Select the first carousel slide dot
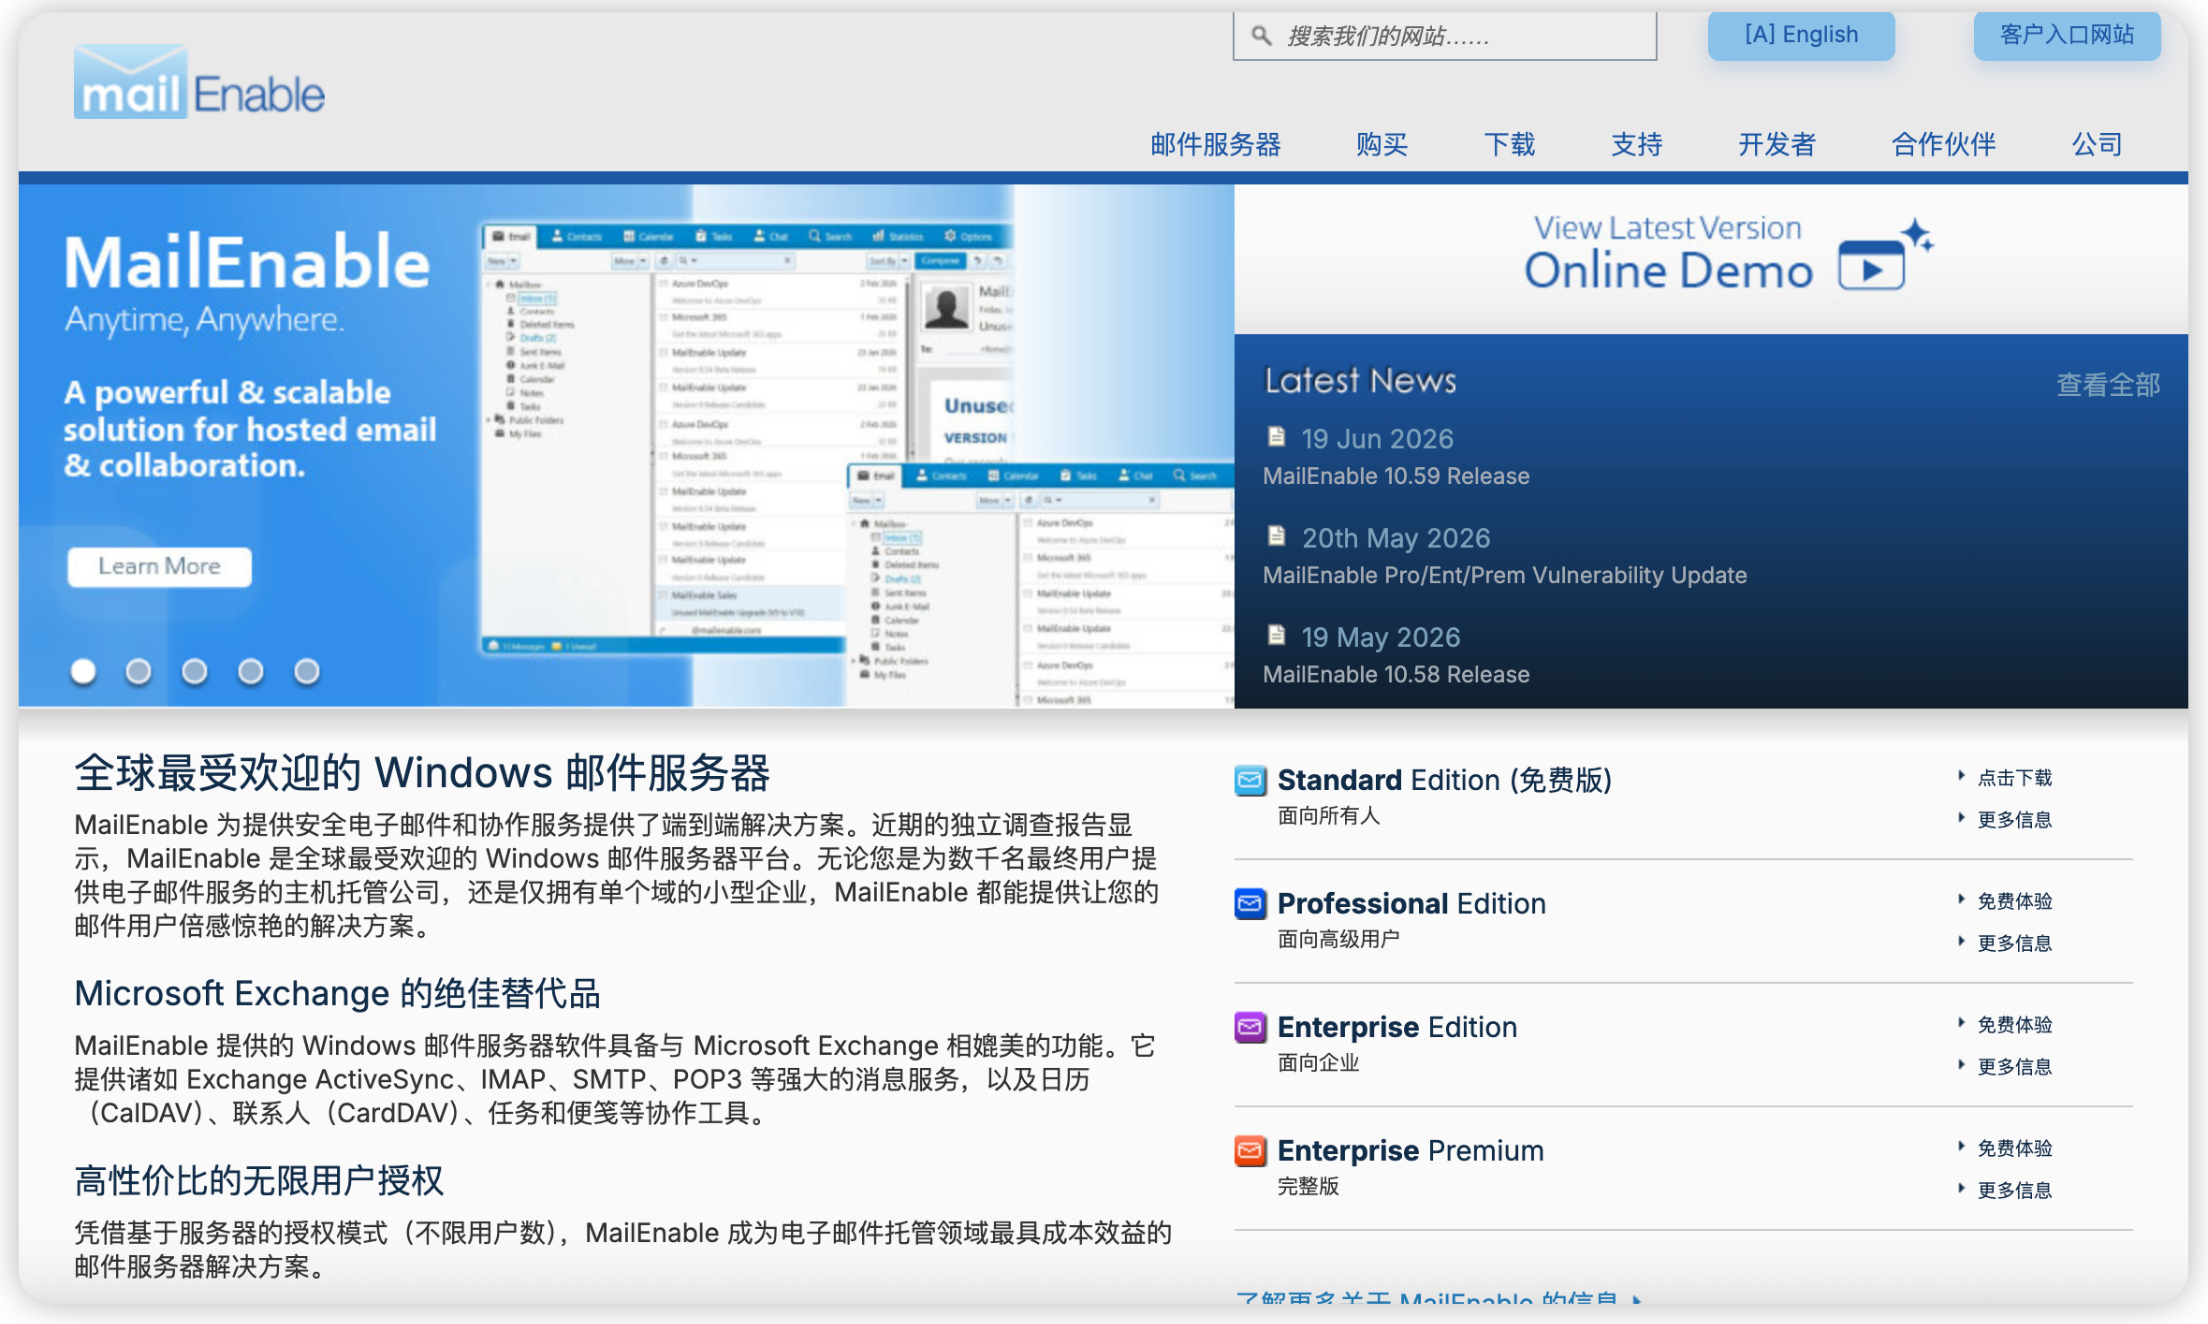Screen dimensions: 2208x1324 coord(83,672)
